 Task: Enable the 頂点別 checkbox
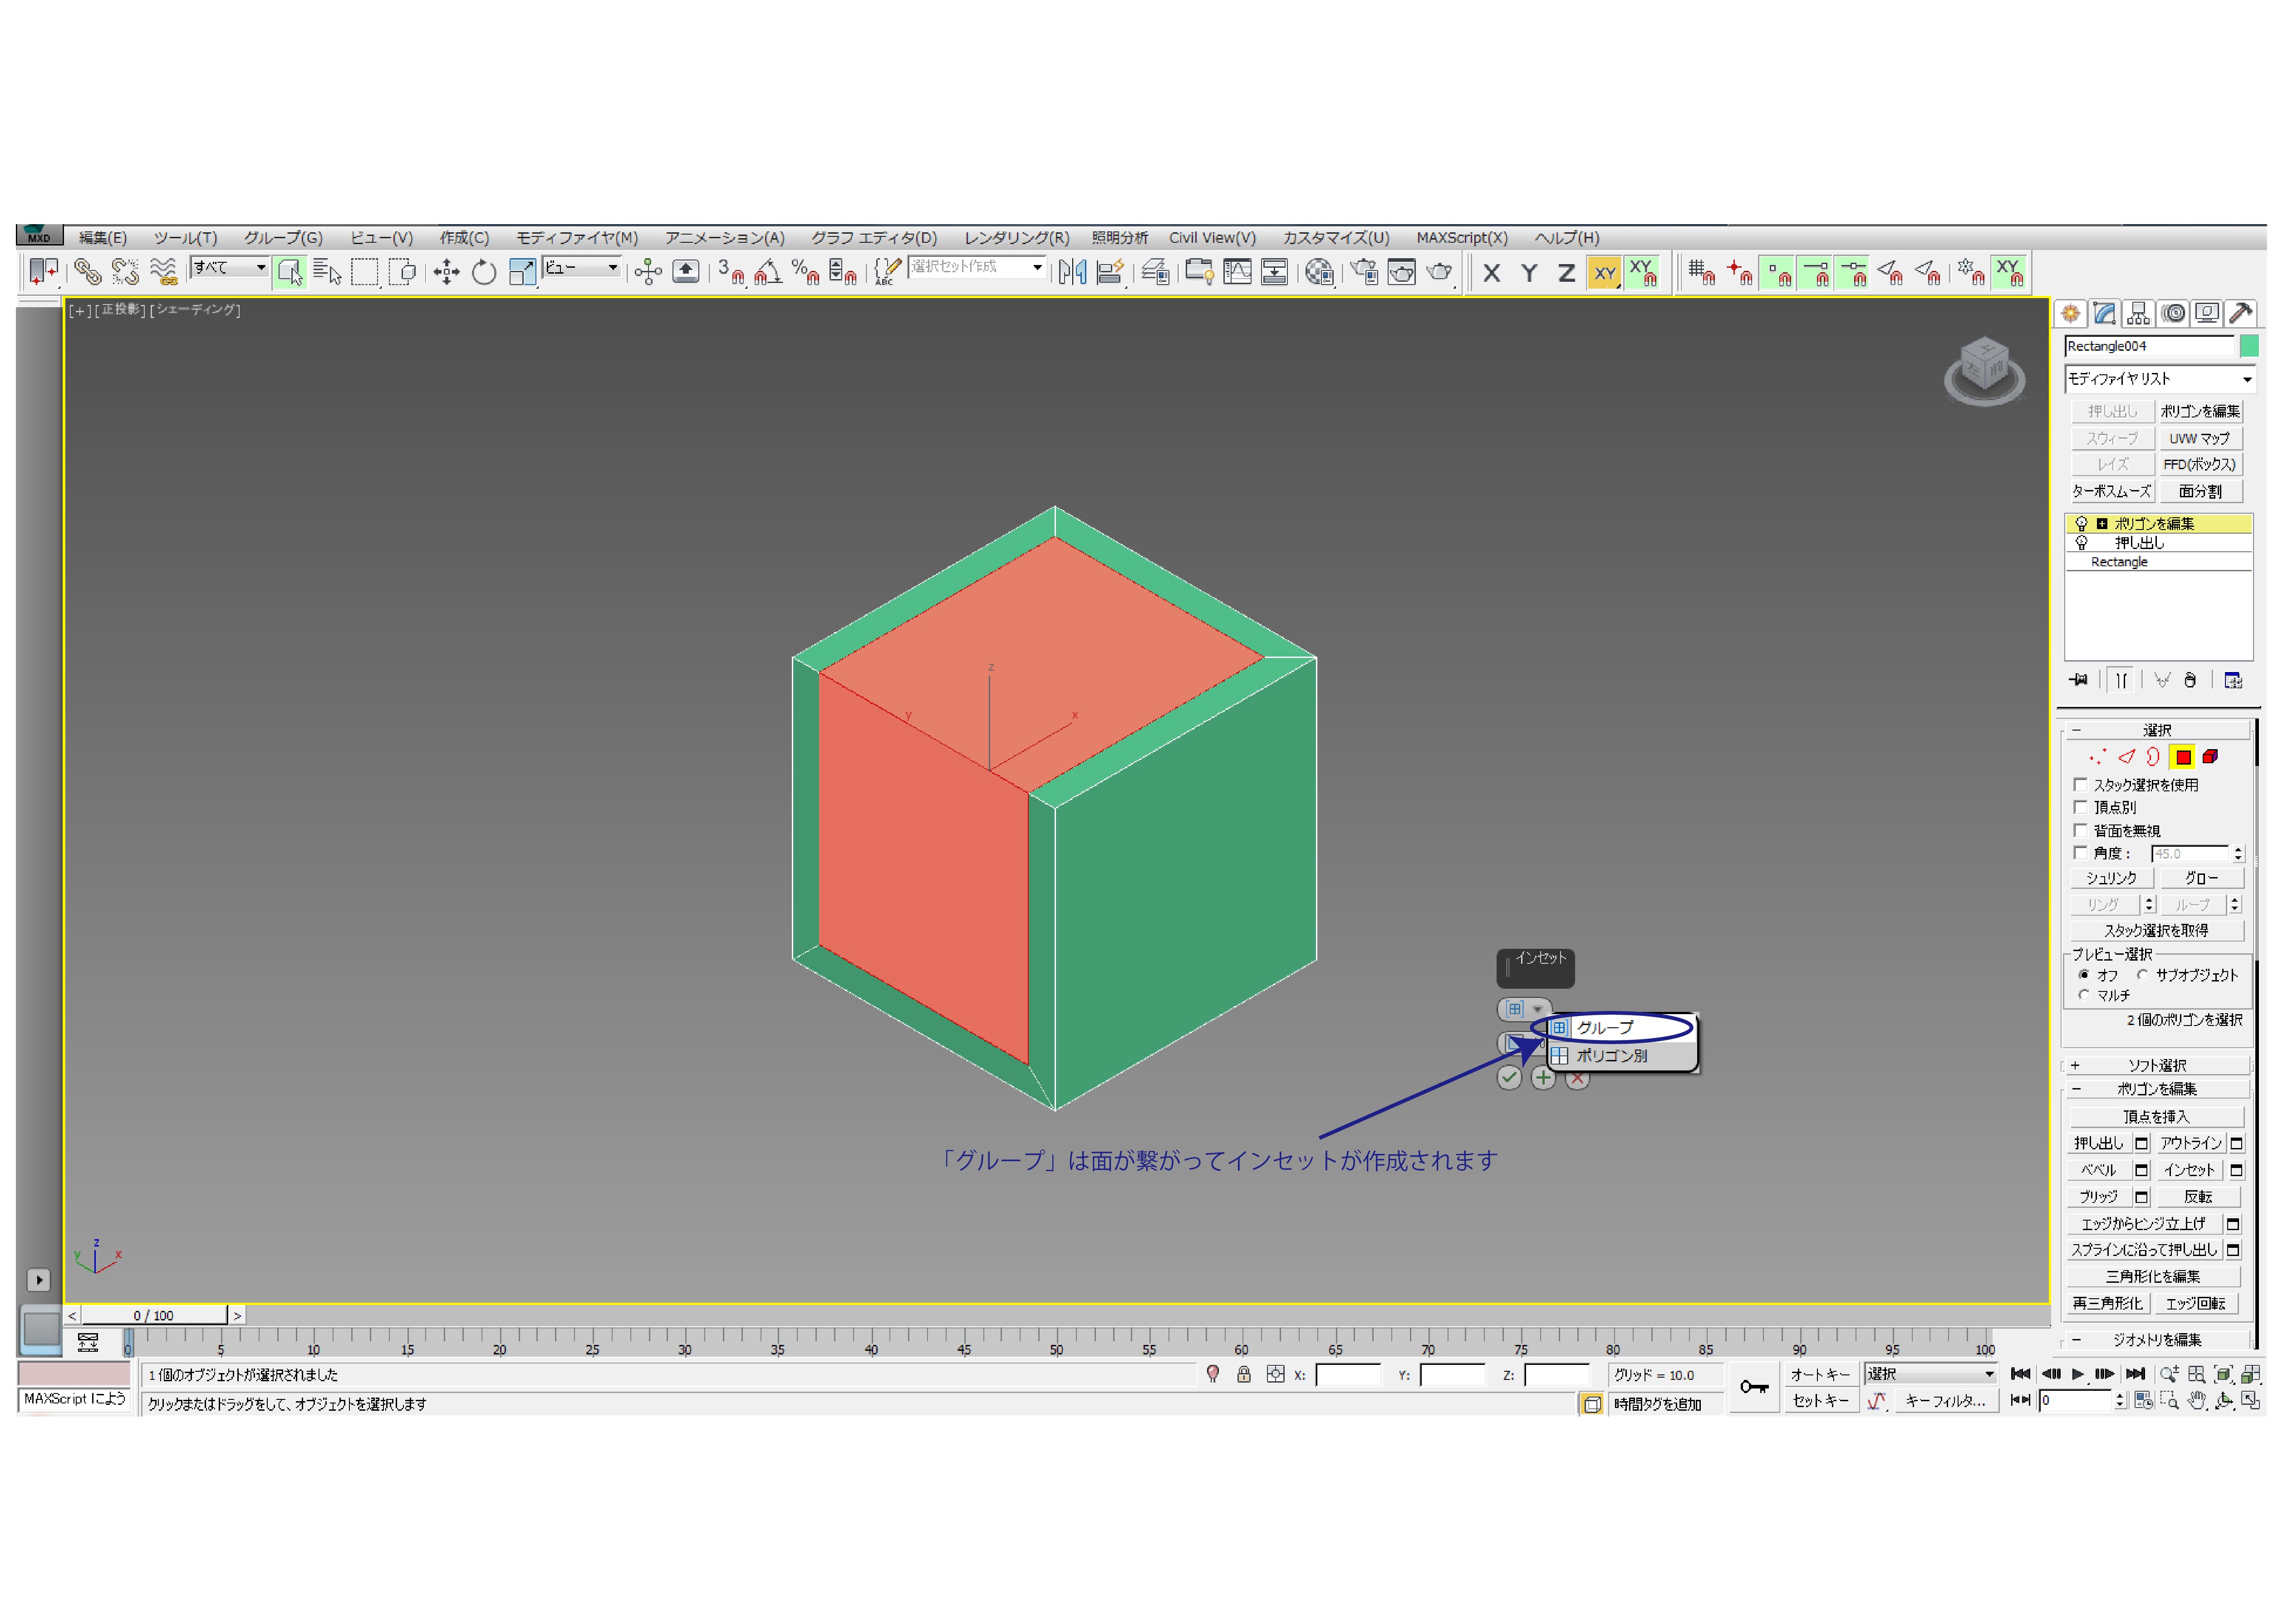pos(2080,807)
